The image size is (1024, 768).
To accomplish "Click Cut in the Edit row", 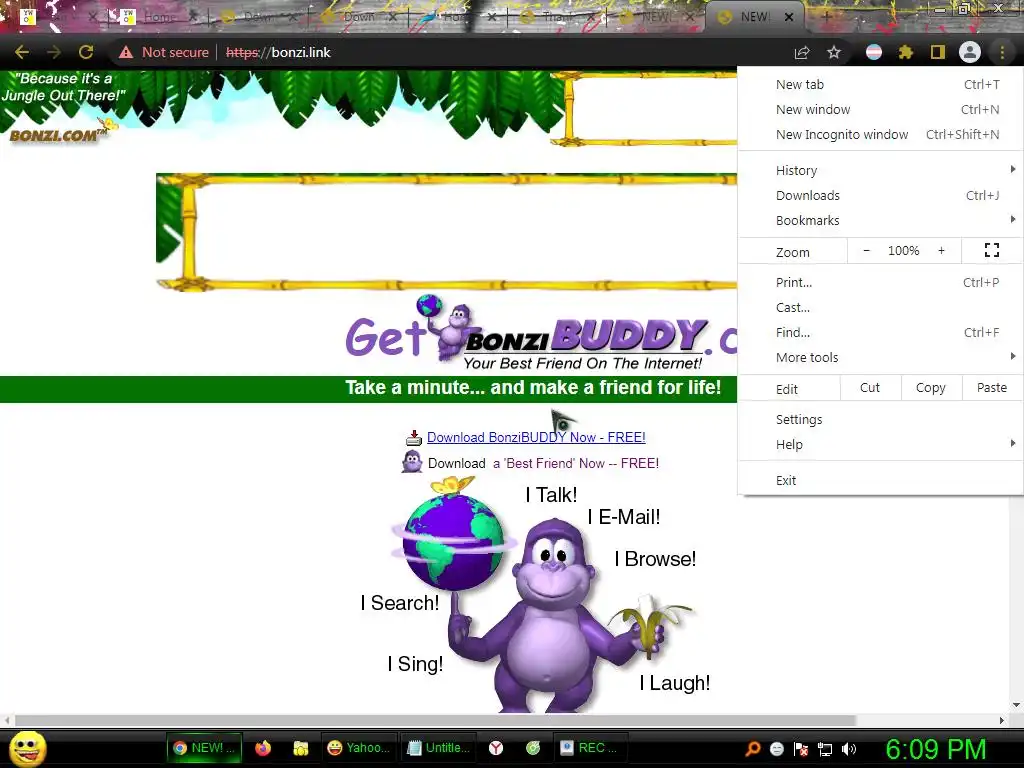I will [x=870, y=387].
